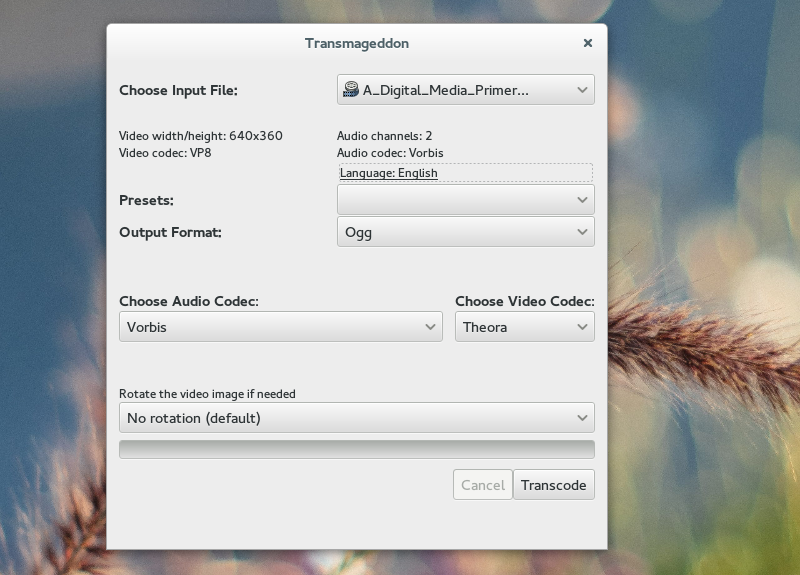Open the No rotation (default) dropdown
800x575 pixels.
point(357,418)
